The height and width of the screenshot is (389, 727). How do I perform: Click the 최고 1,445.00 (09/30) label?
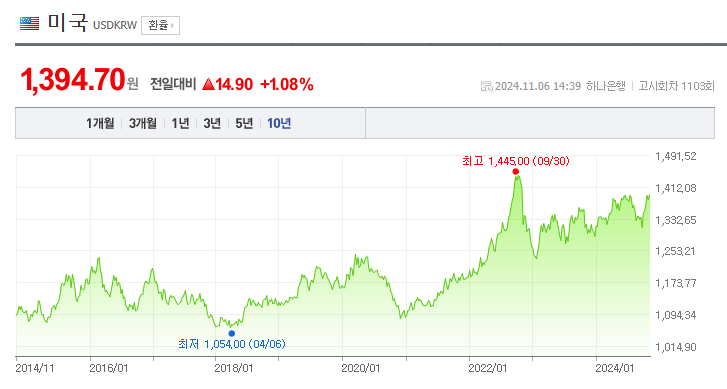click(516, 161)
